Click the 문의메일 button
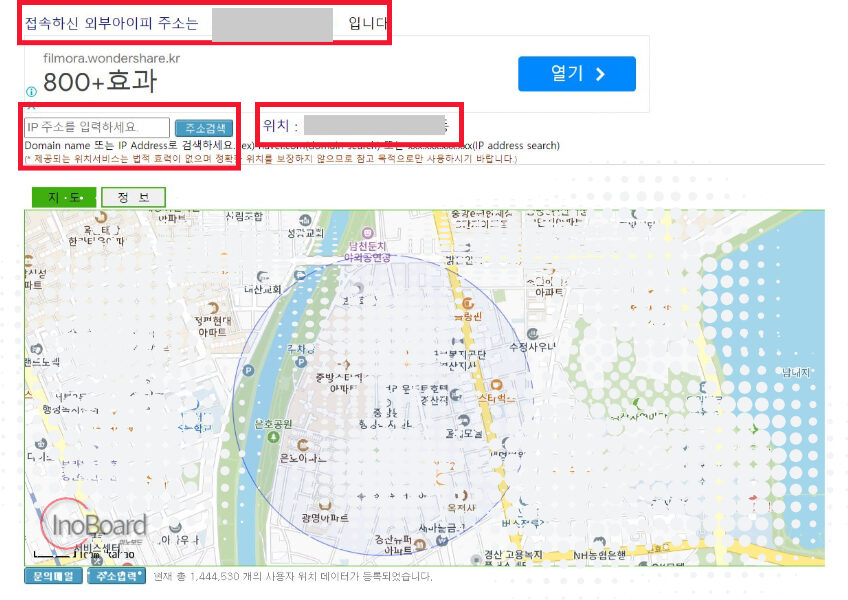 point(53,576)
